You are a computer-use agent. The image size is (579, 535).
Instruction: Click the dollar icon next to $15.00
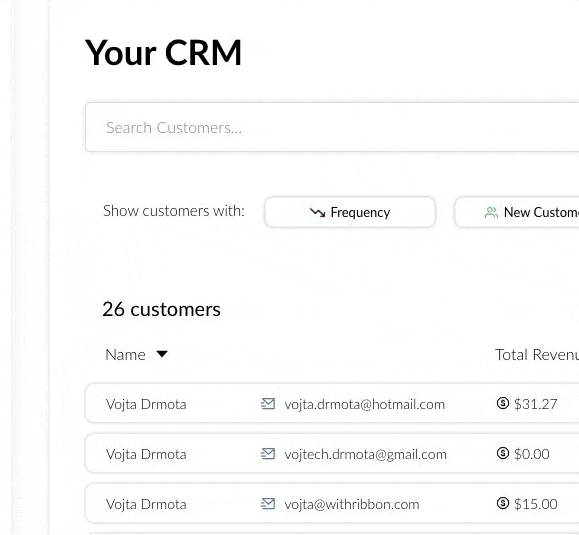(503, 503)
